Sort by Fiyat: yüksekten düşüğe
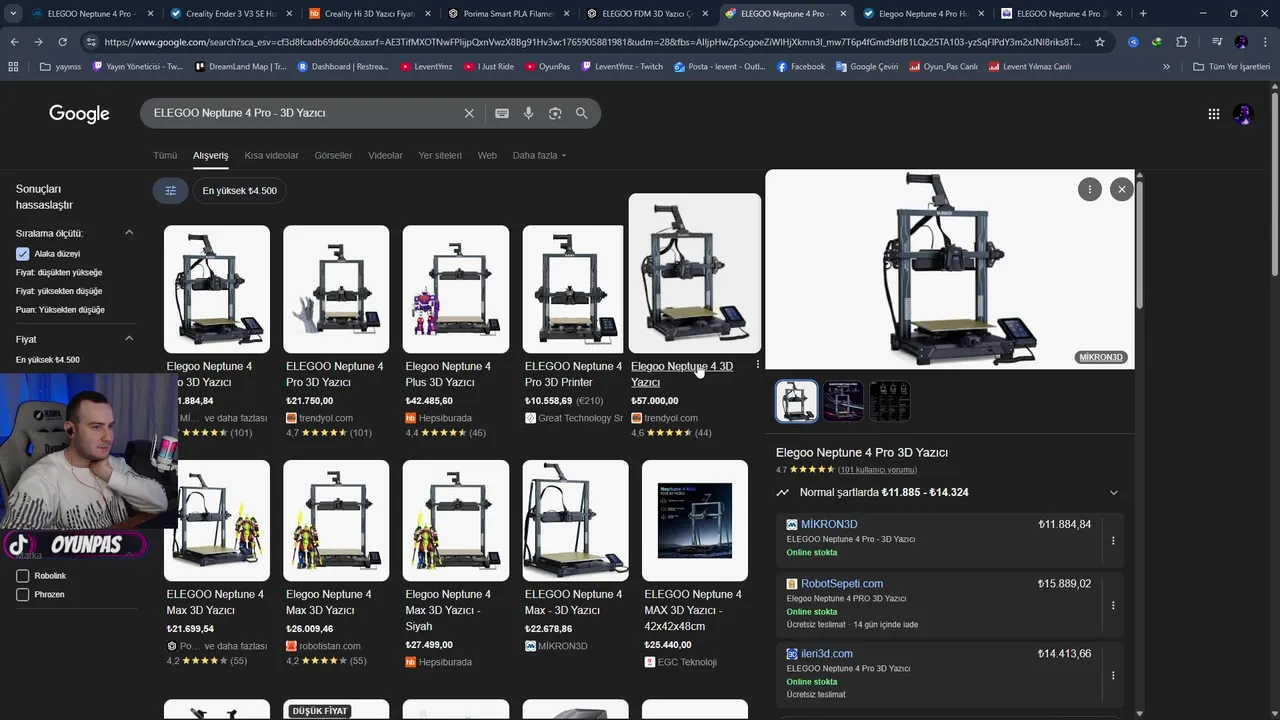 coord(59,291)
